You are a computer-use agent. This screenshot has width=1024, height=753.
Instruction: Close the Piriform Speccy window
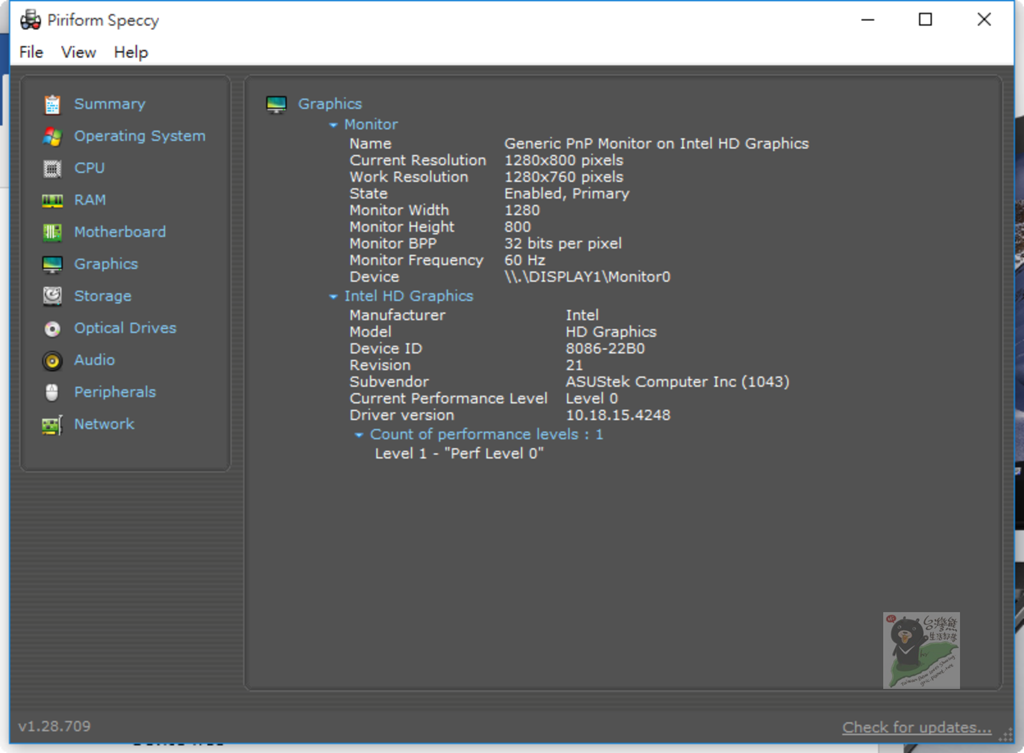pos(984,20)
